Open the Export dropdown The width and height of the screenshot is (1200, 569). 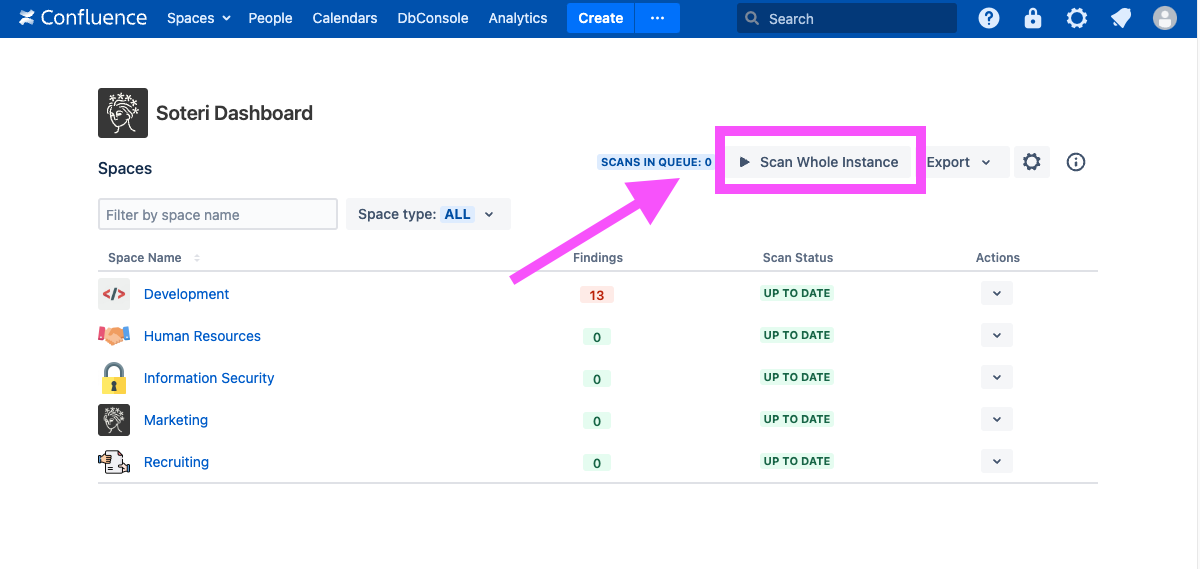[x=958, y=162]
